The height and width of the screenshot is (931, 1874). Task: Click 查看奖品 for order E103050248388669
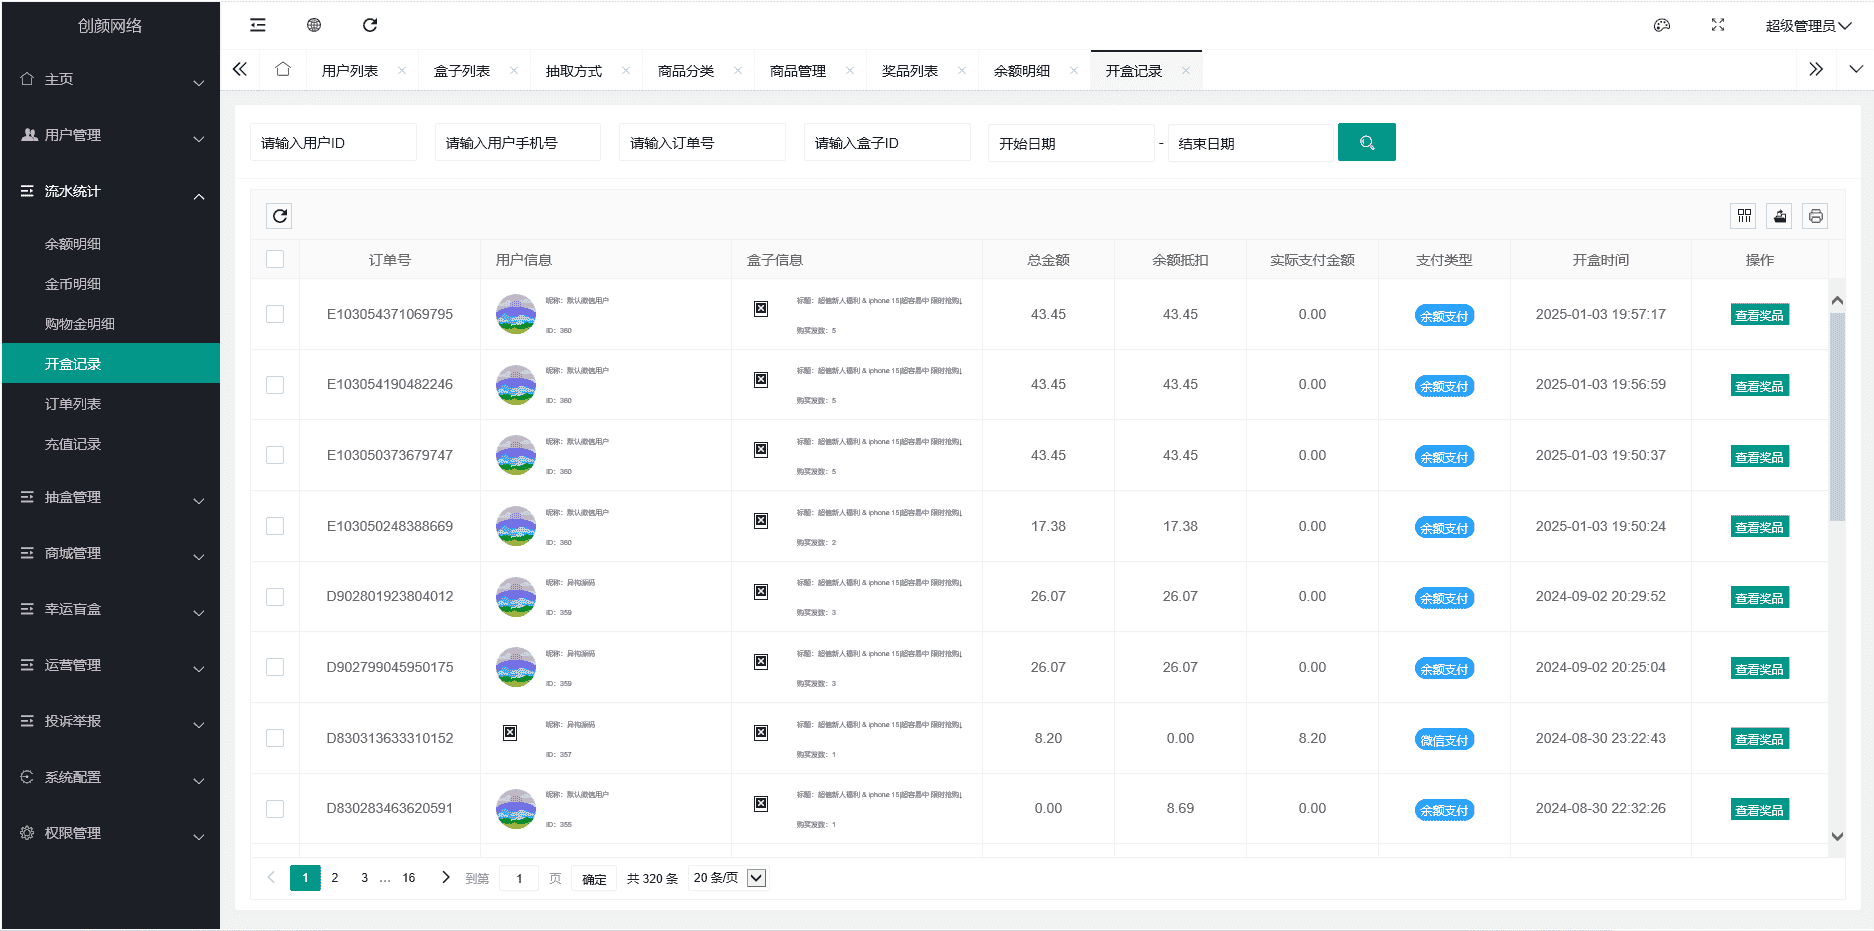[1759, 527]
